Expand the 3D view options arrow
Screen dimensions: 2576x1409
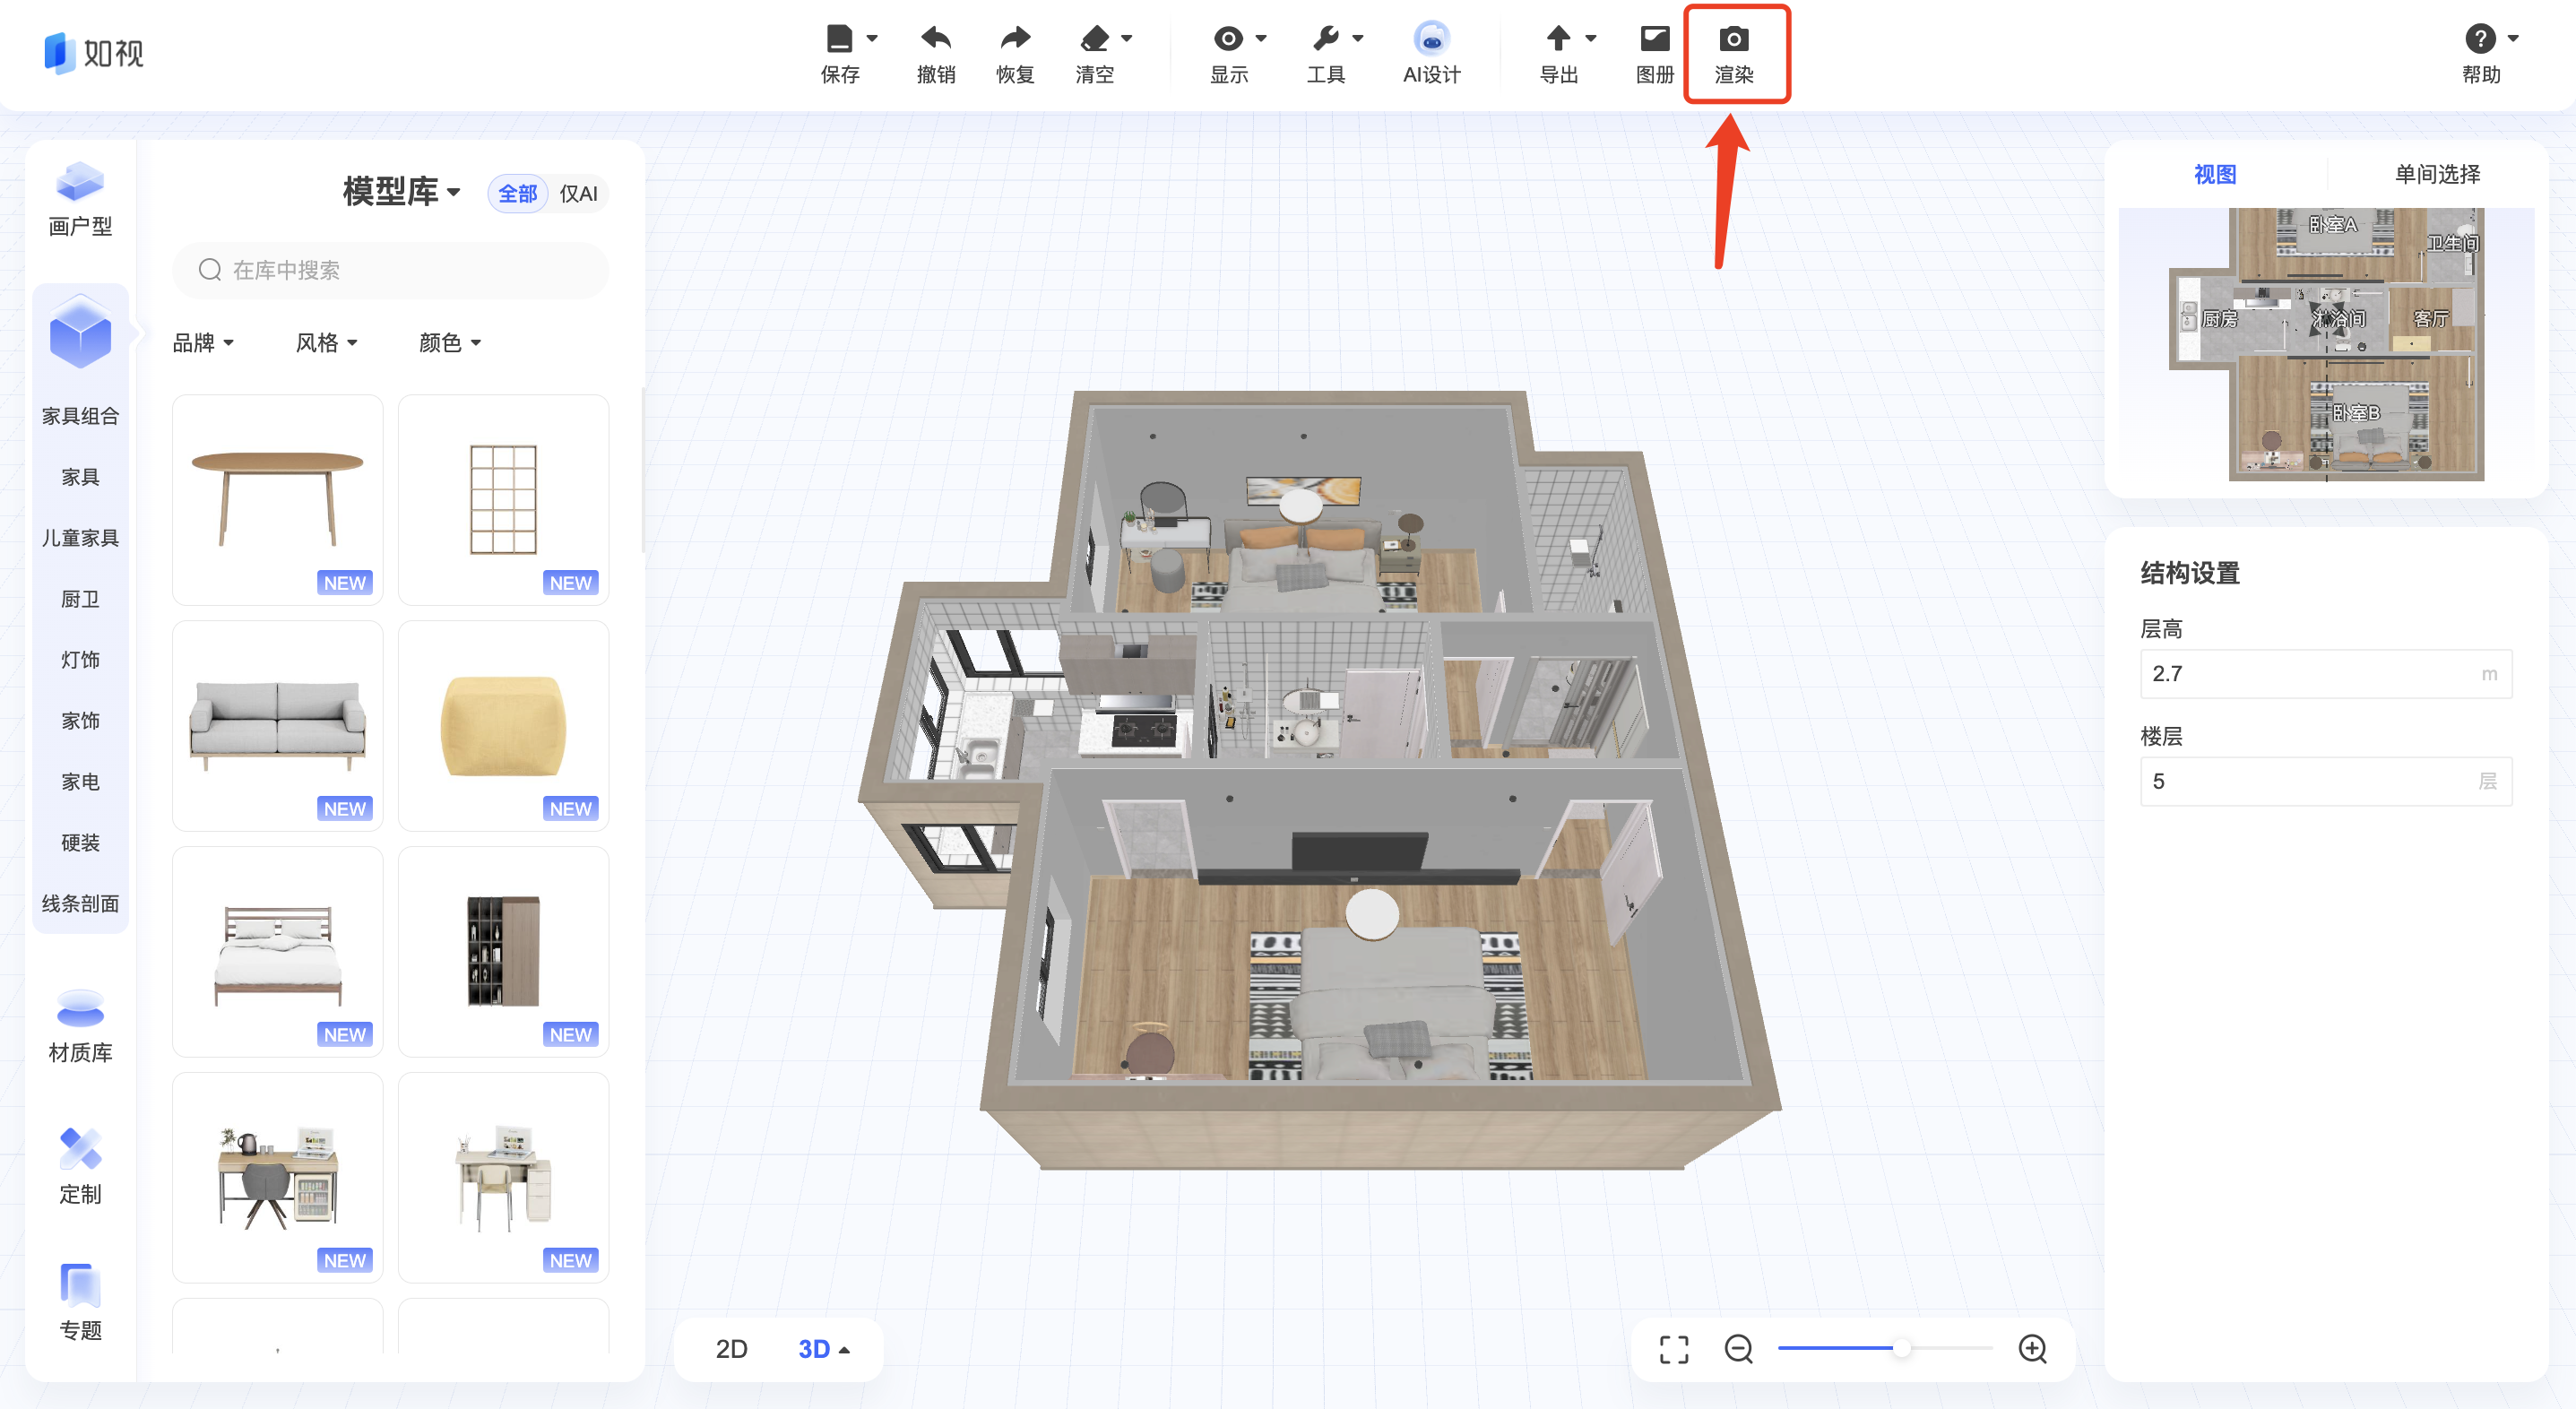845,1350
